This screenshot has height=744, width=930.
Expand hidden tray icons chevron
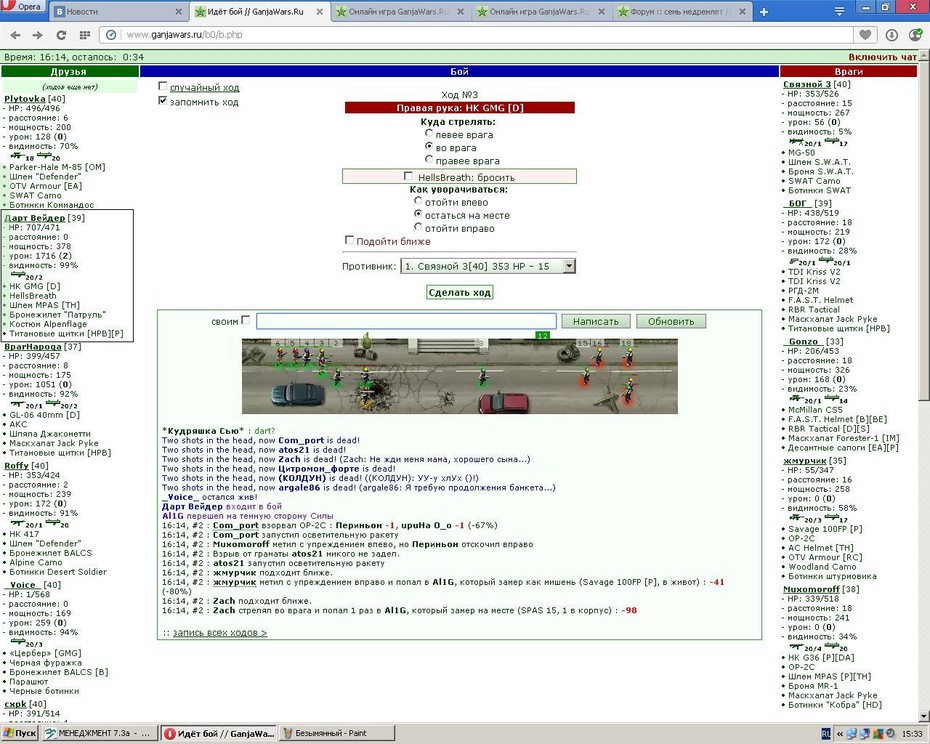(840, 734)
